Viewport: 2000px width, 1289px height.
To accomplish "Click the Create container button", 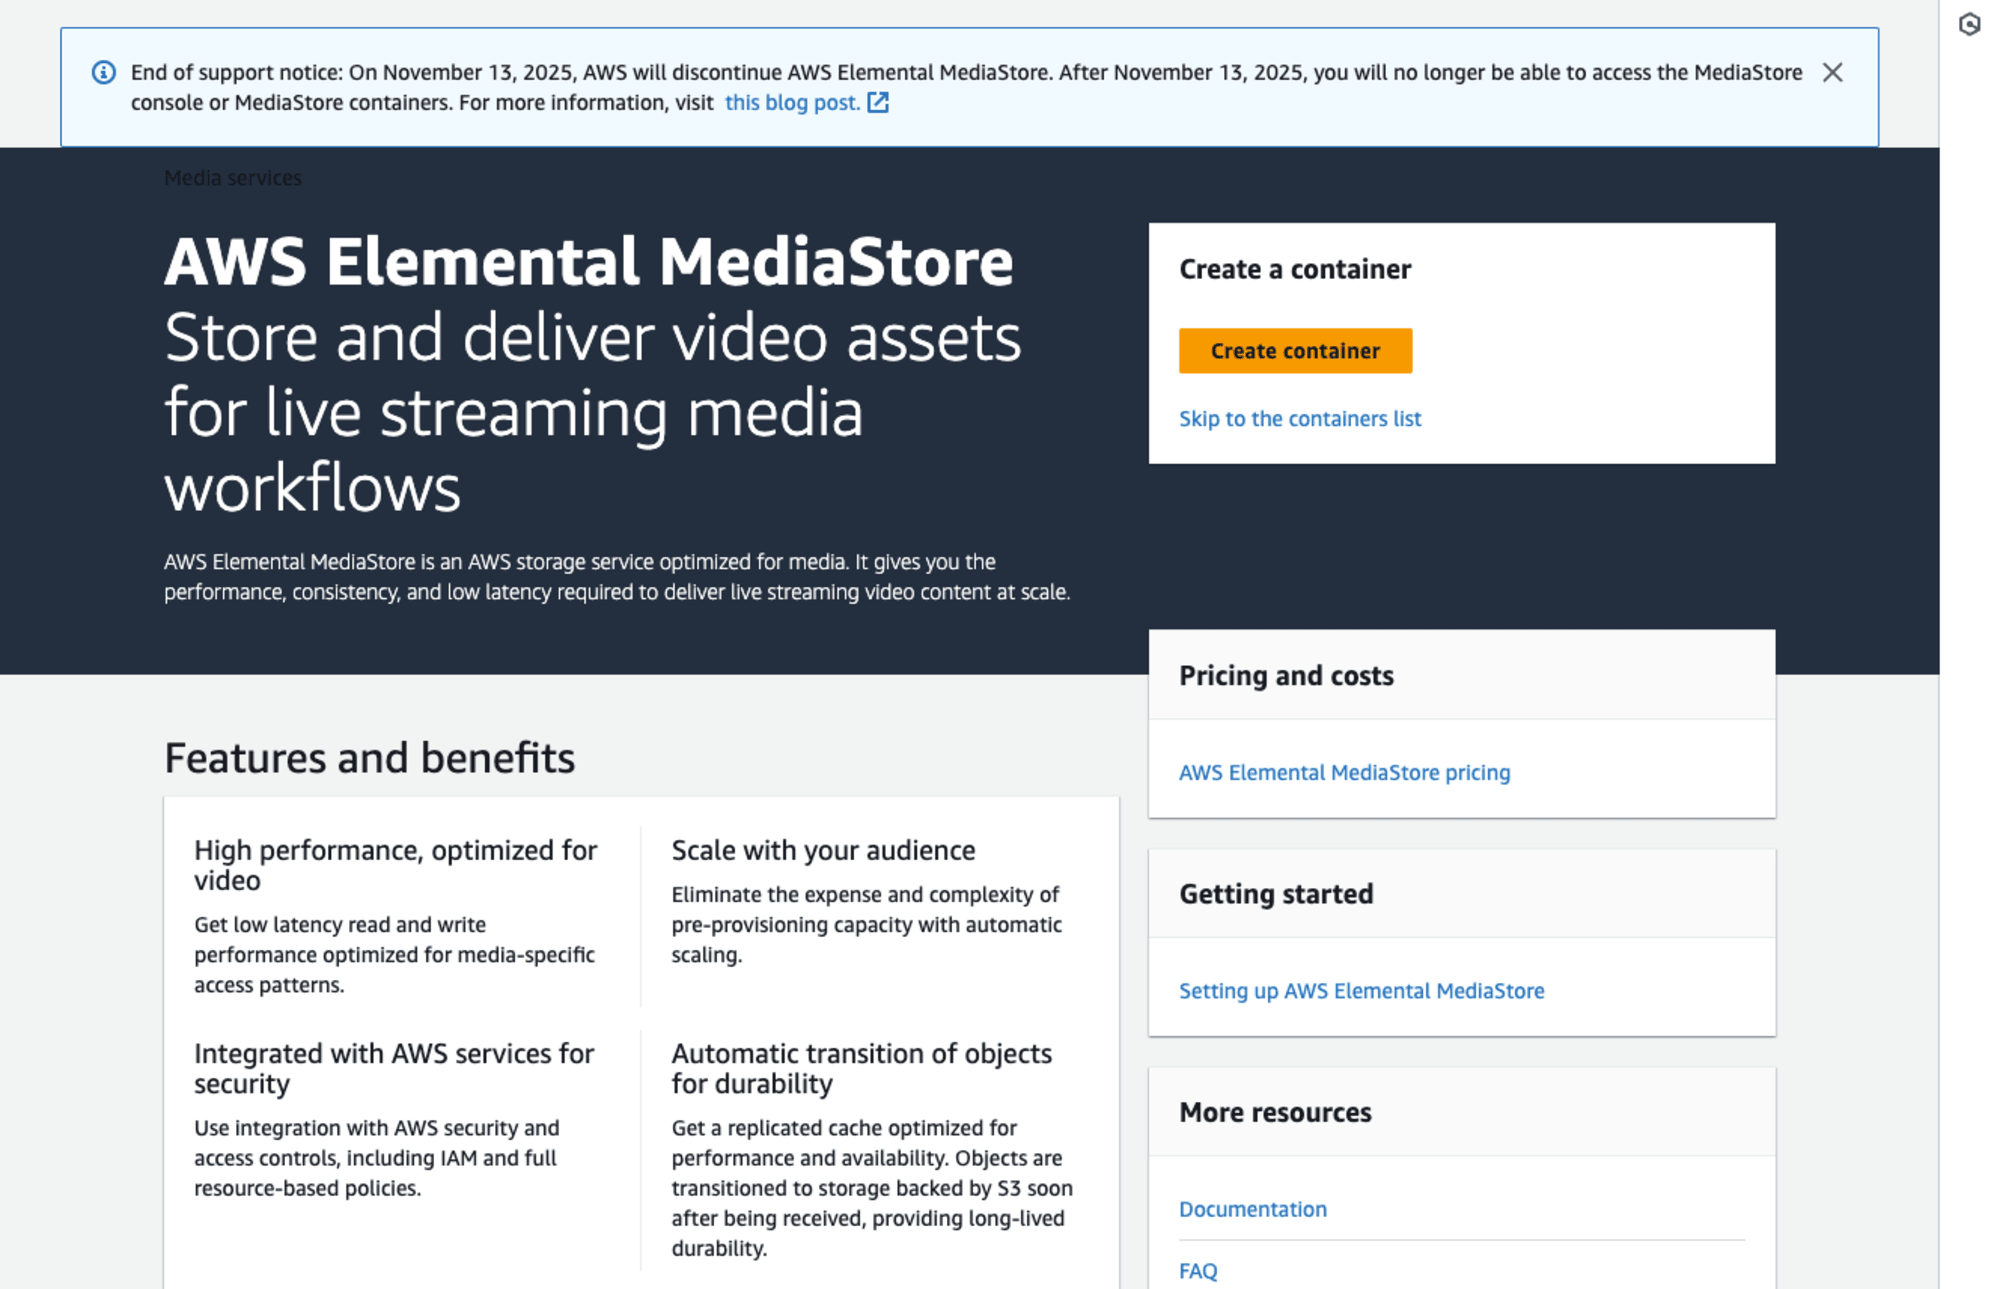I will (x=1295, y=350).
